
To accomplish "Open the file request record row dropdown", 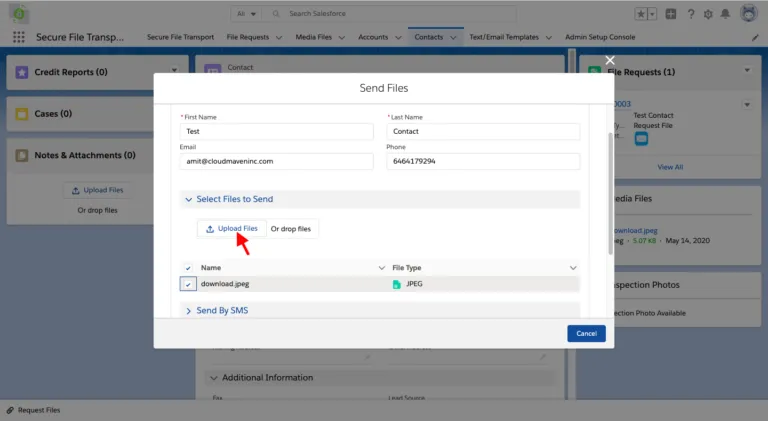I will click(747, 104).
